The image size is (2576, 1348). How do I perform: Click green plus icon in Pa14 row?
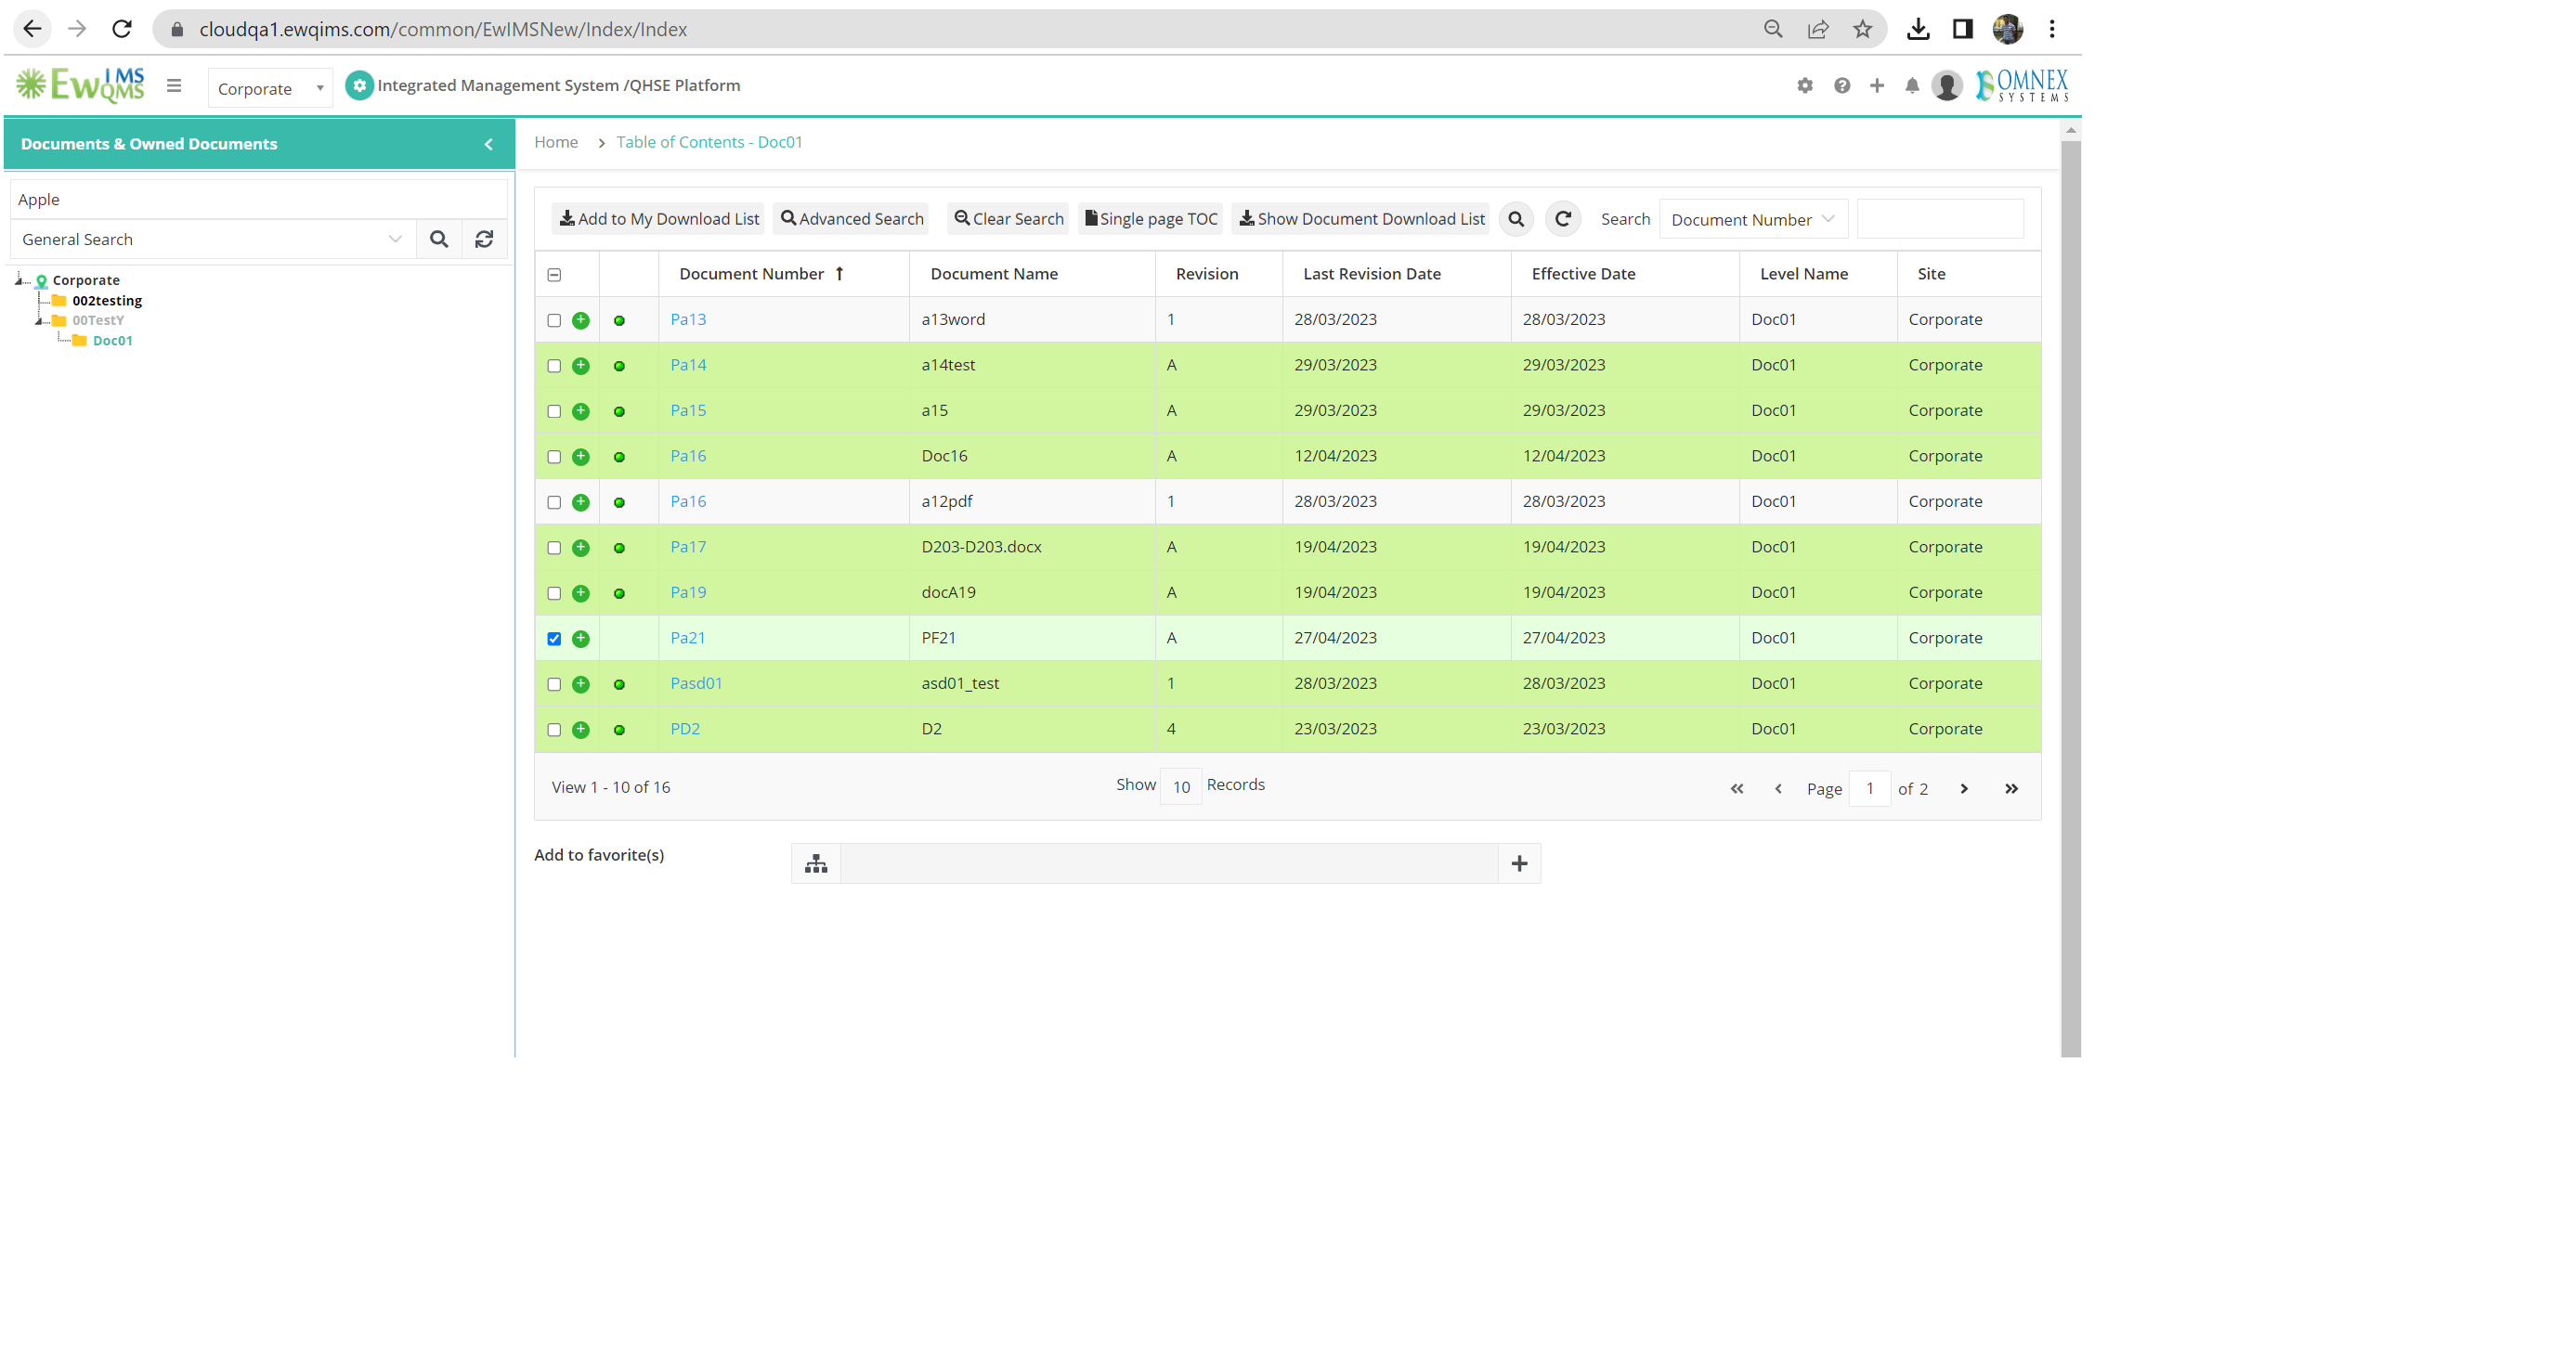tap(580, 366)
